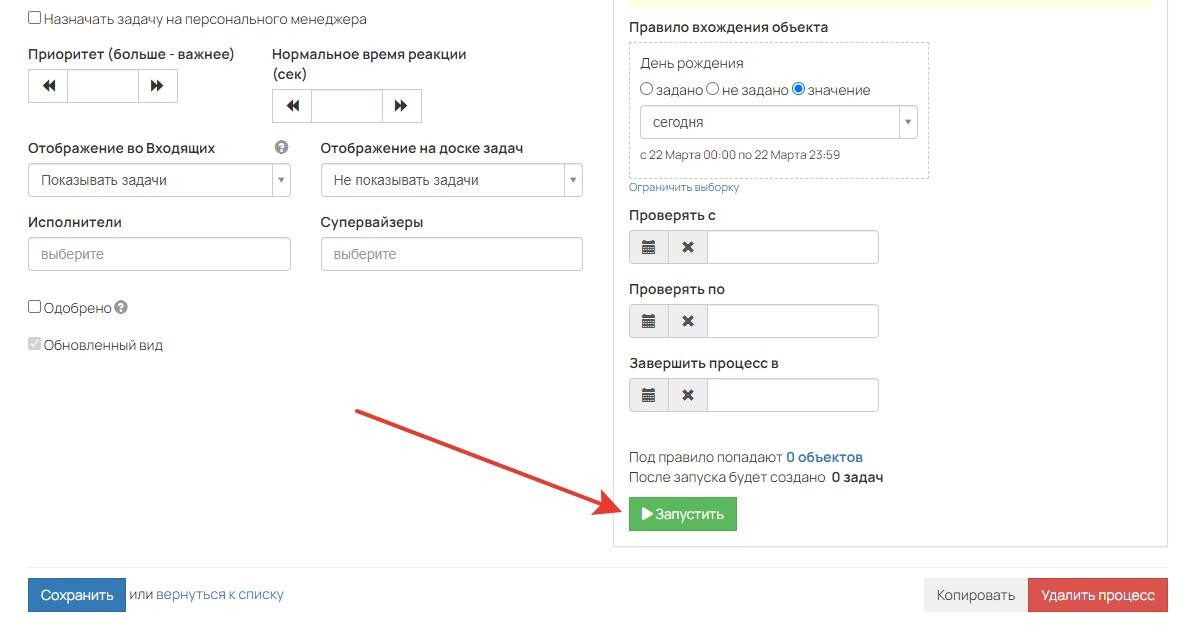The width and height of the screenshot is (1189, 643).
Task: Toggle 'Назначать задачу на персонального менеджера' checkbox
Action: point(34,17)
